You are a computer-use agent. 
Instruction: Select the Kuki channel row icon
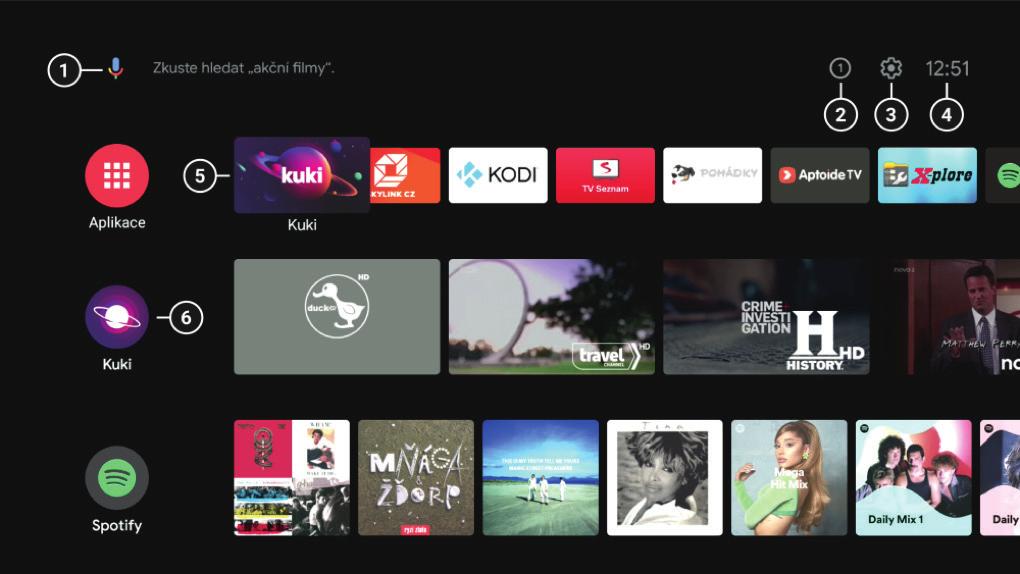pyautogui.click(x=117, y=317)
